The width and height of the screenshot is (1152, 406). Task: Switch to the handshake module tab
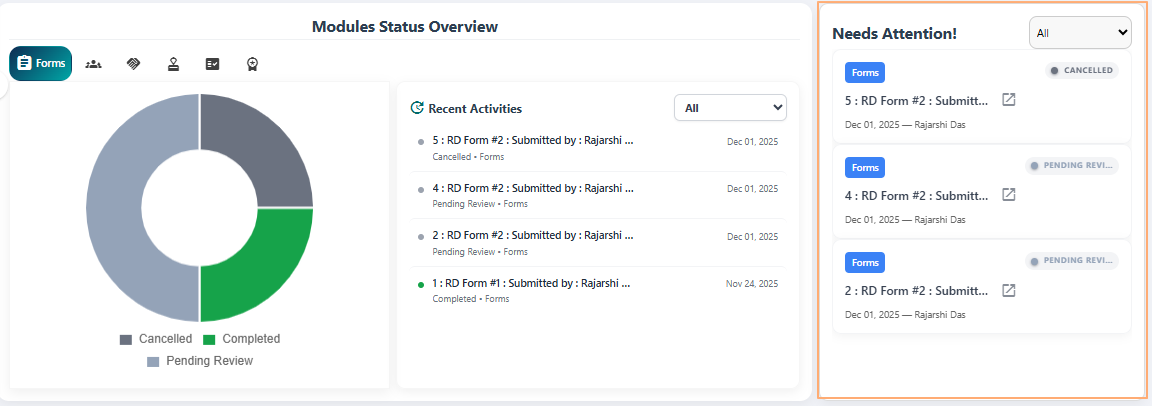tap(134, 64)
